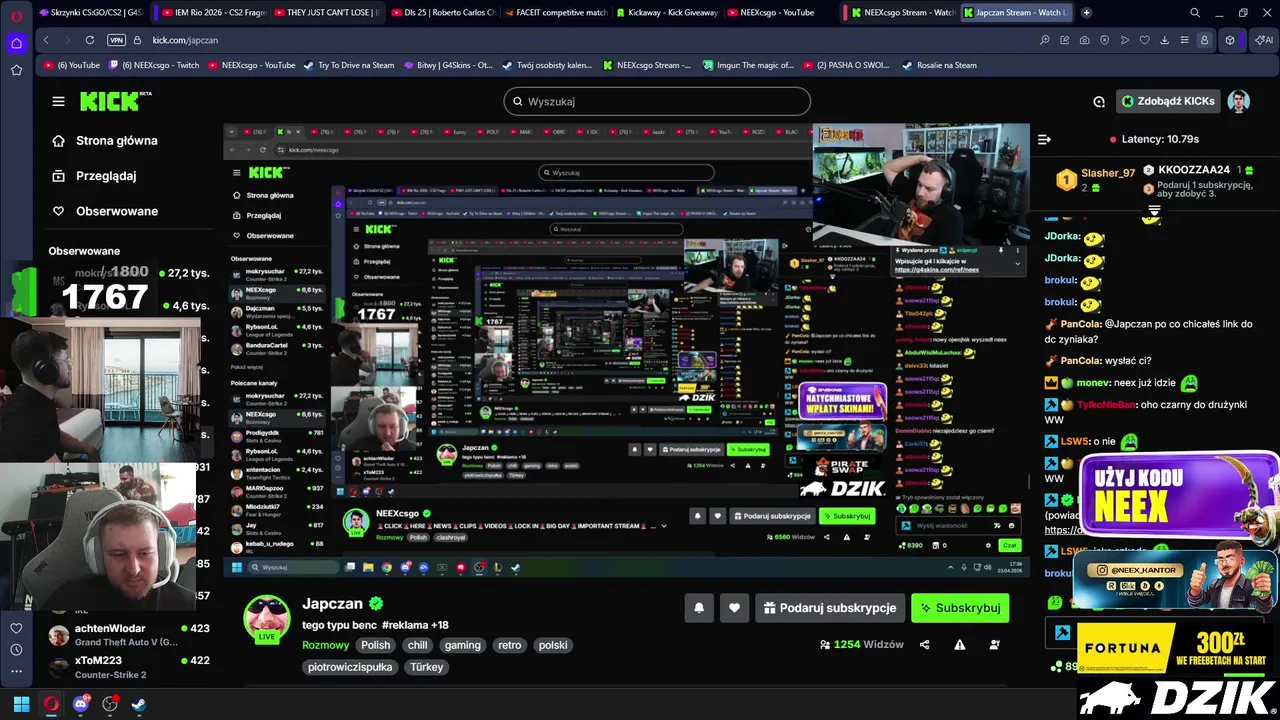Open Try To Drive na Steam bookmark
This screenshot has width=1280, height=720.
[348, 65]
